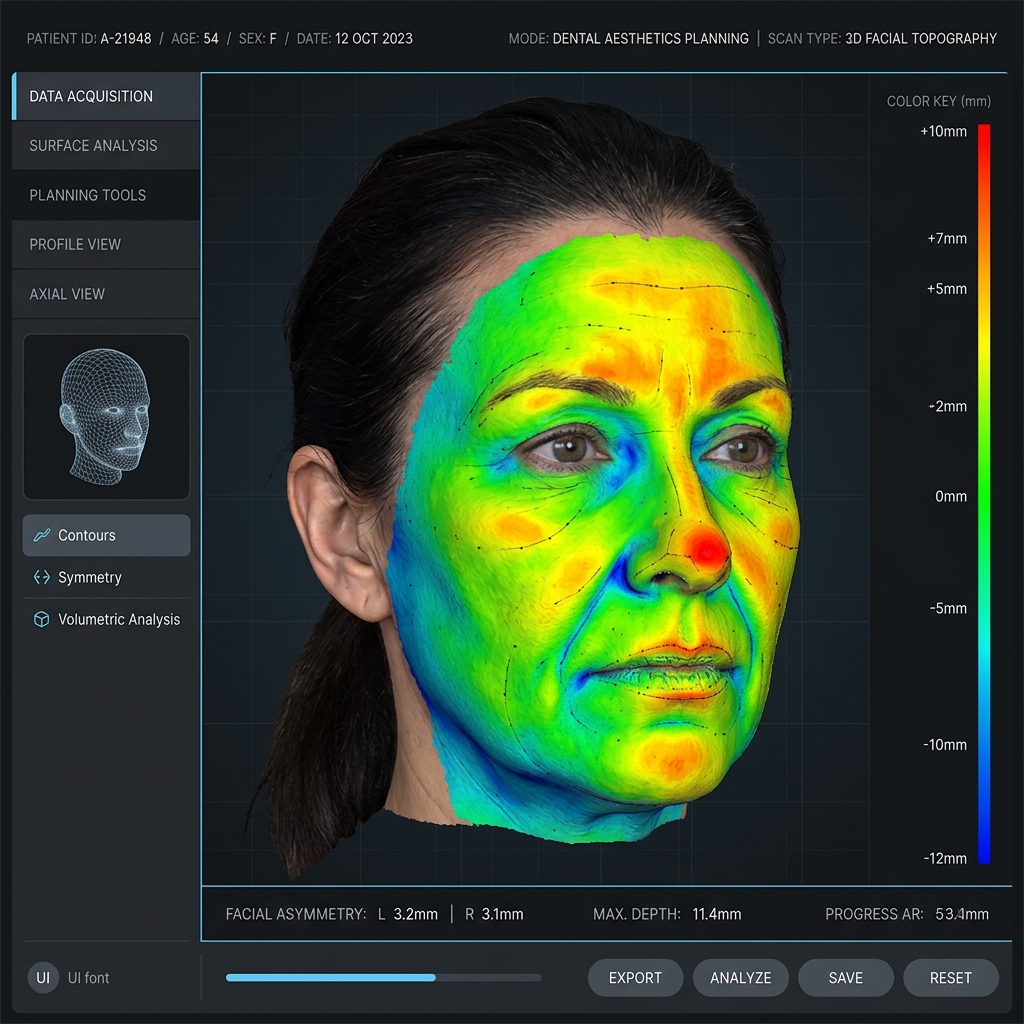This screenshot has height=1024, width=1024.
Task: Click the Volumetric Analysis cube icon
Action: click(42, 619)
